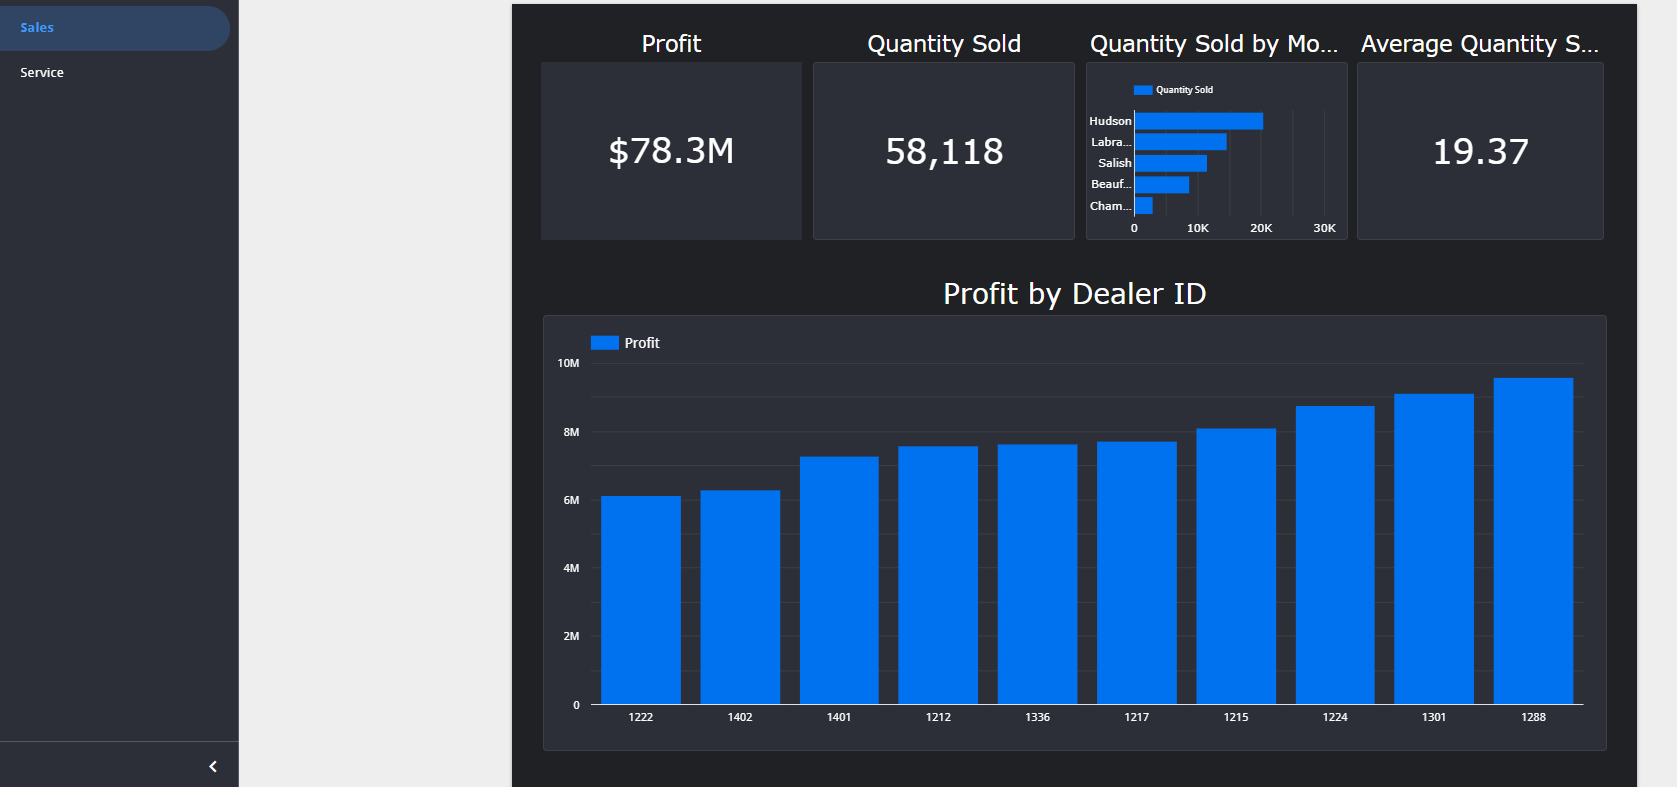Click the 8M y-axis label
1677x787 pixels.
(571, 432)
